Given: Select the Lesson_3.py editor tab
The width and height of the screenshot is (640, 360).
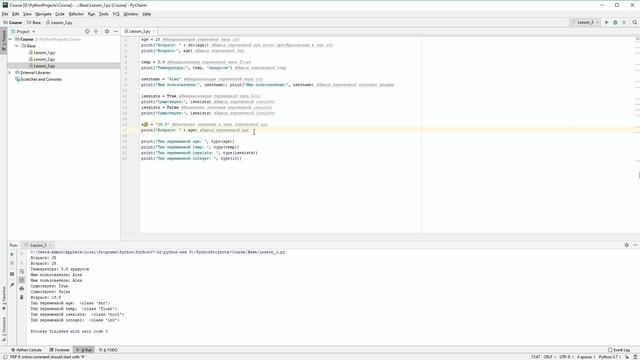Looking at the screenshot, I should [140, 31].
